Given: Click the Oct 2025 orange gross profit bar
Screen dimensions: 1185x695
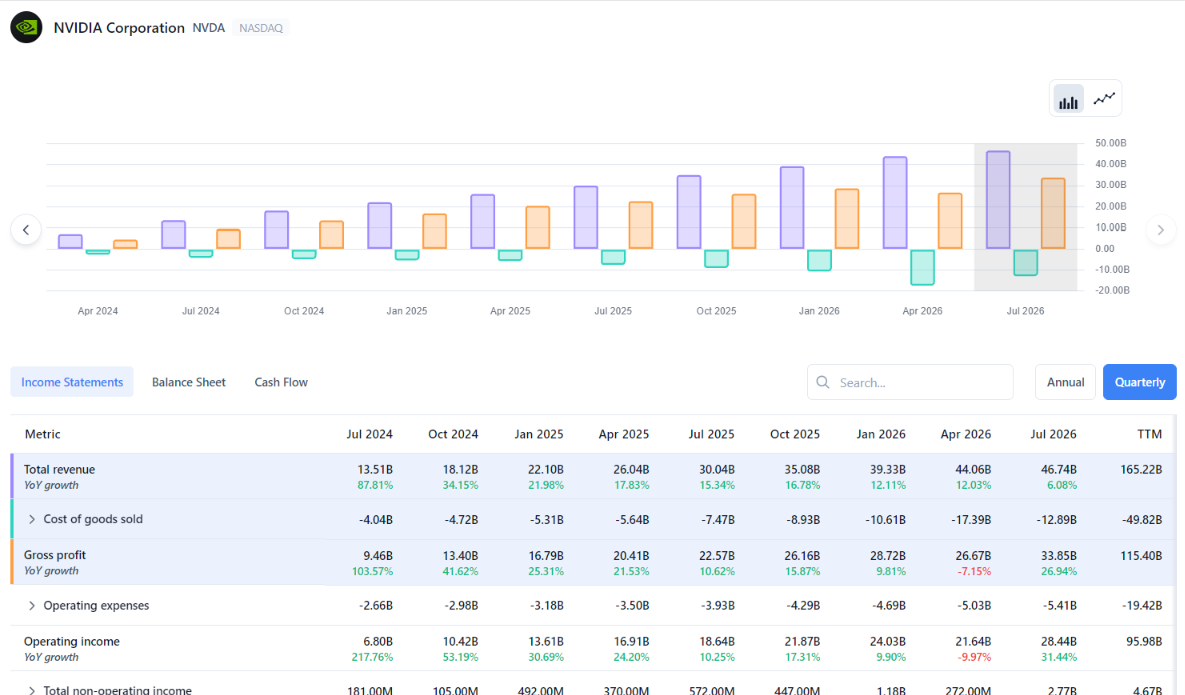Looking at the screenshot, I should 744,221.
